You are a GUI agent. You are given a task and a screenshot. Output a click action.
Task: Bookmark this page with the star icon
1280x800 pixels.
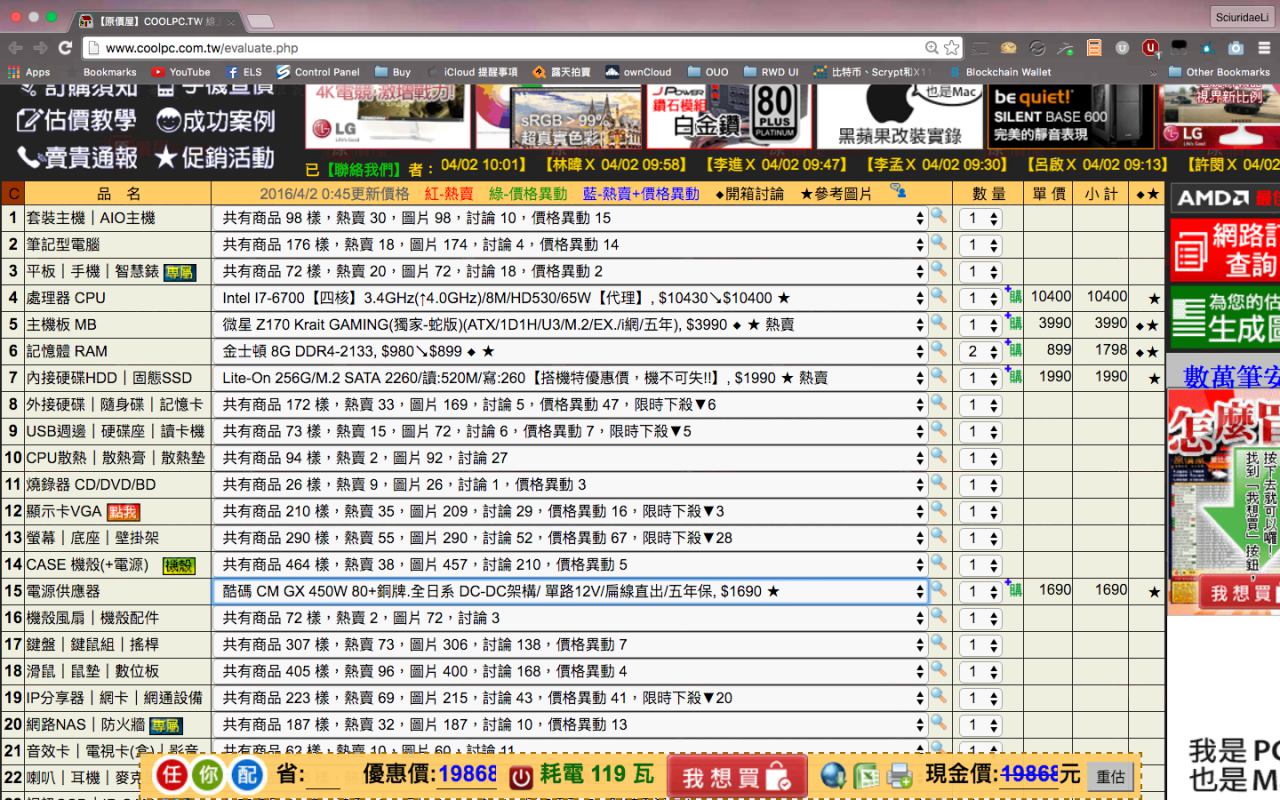(x=952, y=48)
